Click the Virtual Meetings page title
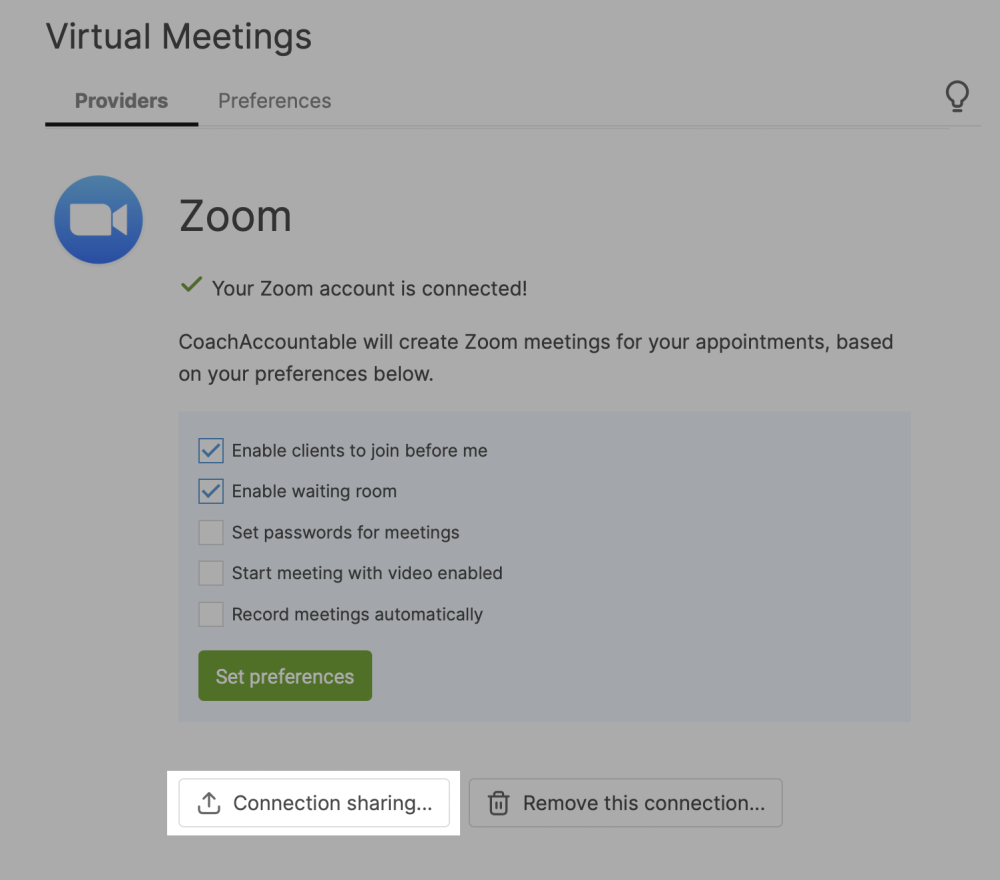 click(178, 36)
